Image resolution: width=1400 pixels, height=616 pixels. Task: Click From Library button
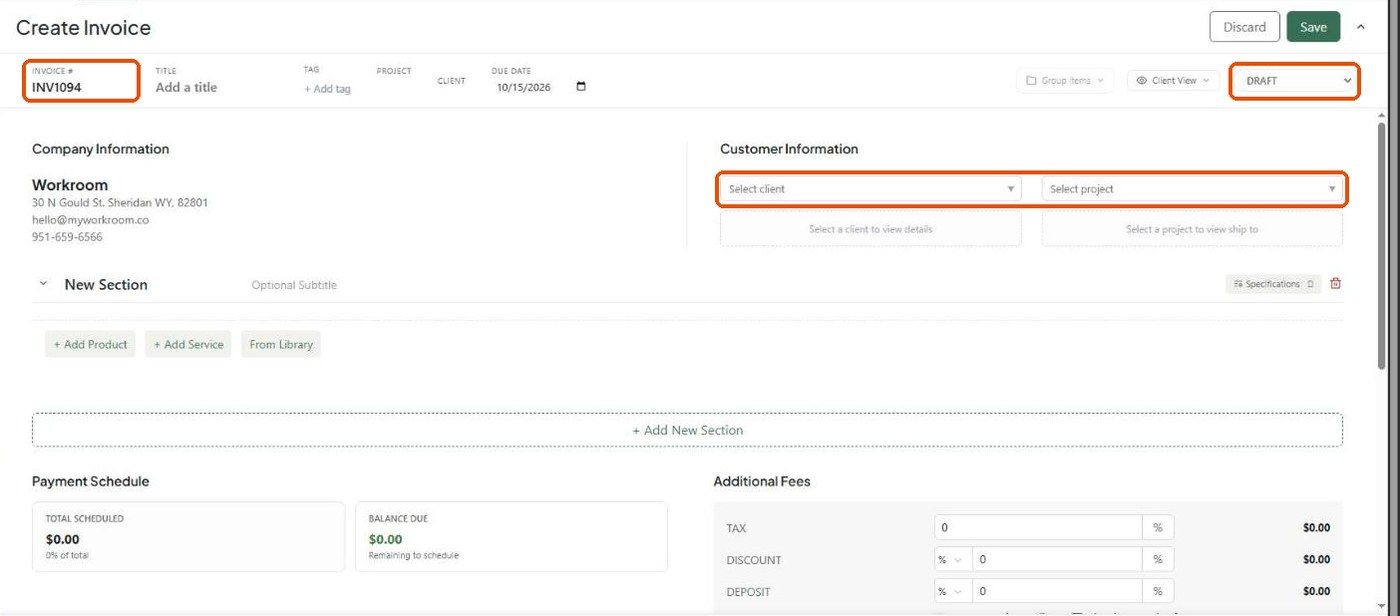(281, 344)
